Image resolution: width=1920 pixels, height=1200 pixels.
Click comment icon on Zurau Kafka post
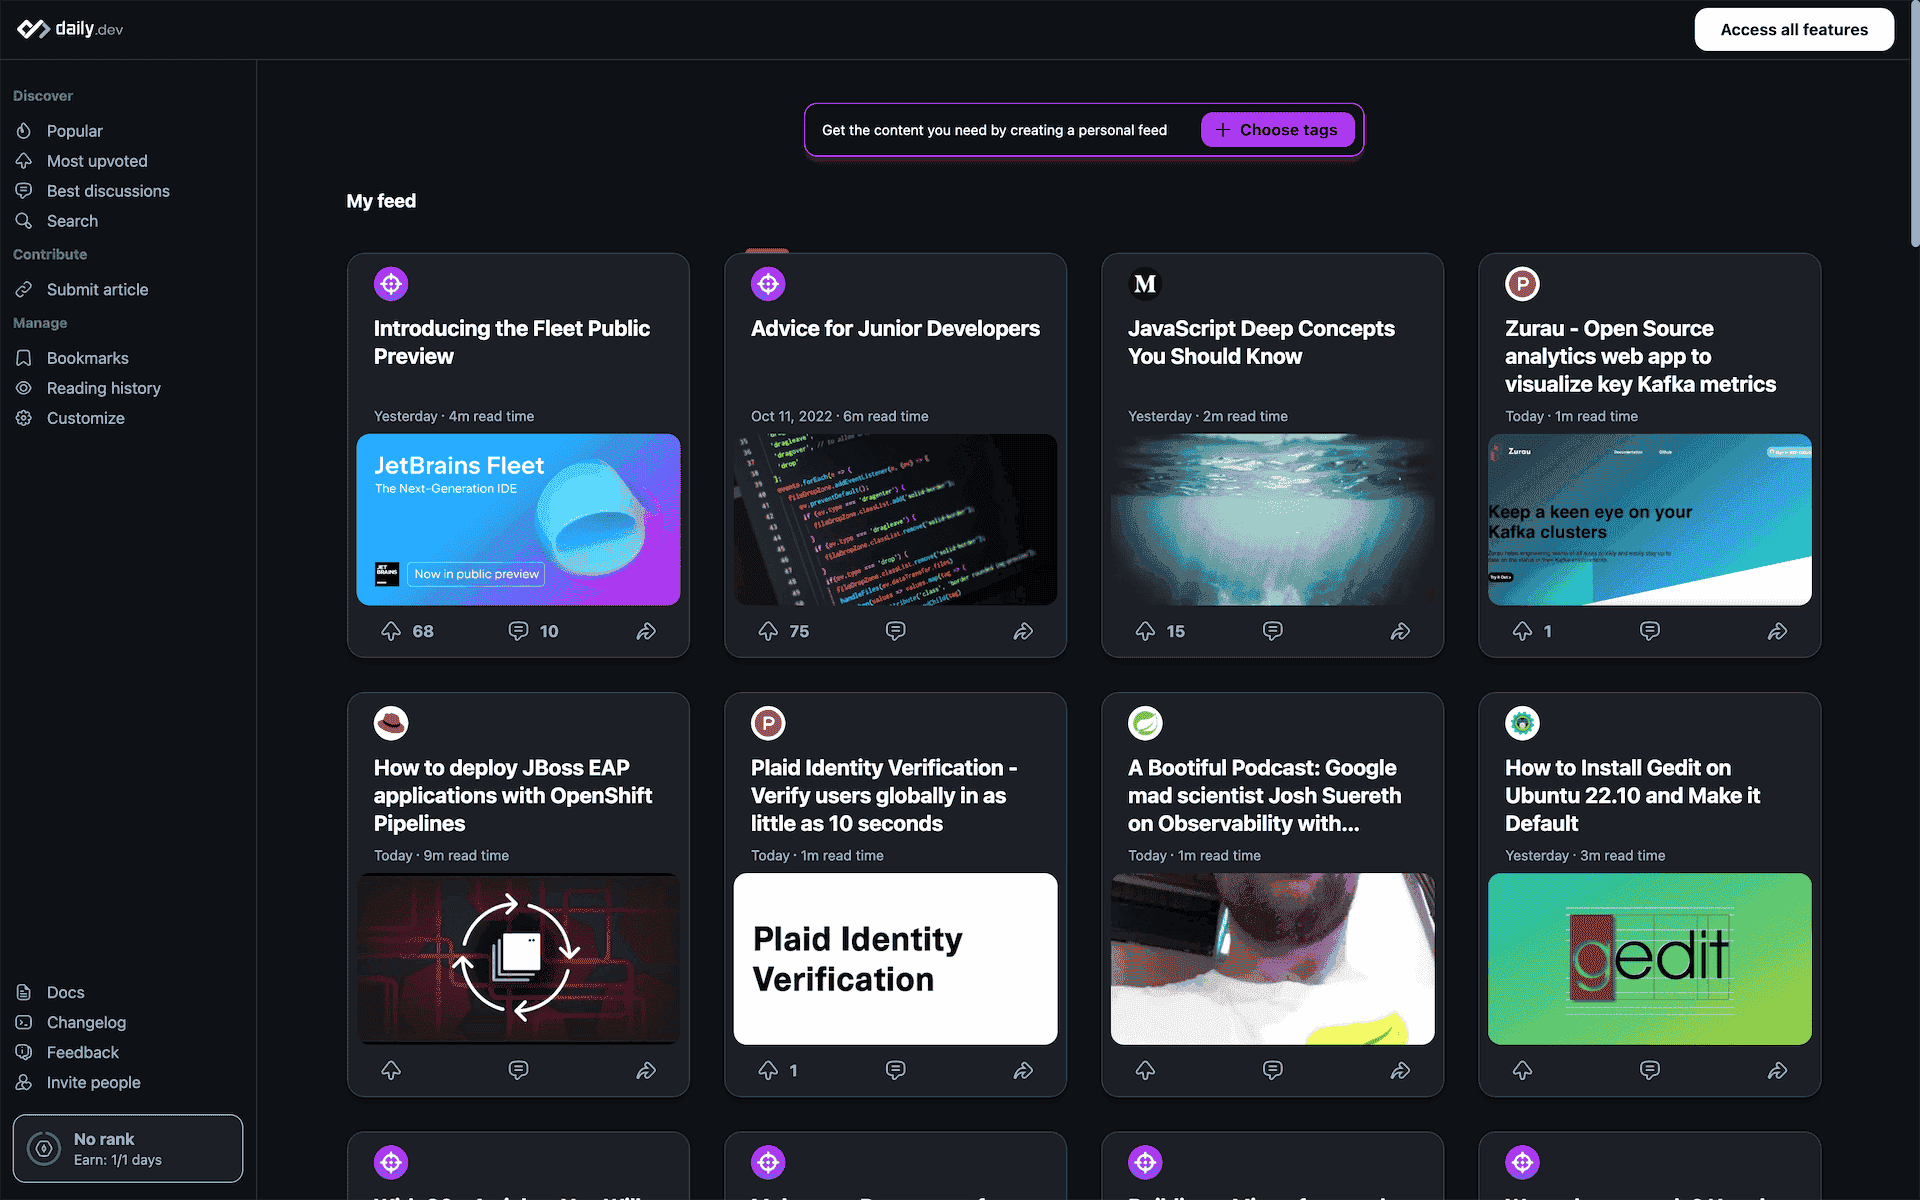pyautogui.click(x=1649, y=631)
